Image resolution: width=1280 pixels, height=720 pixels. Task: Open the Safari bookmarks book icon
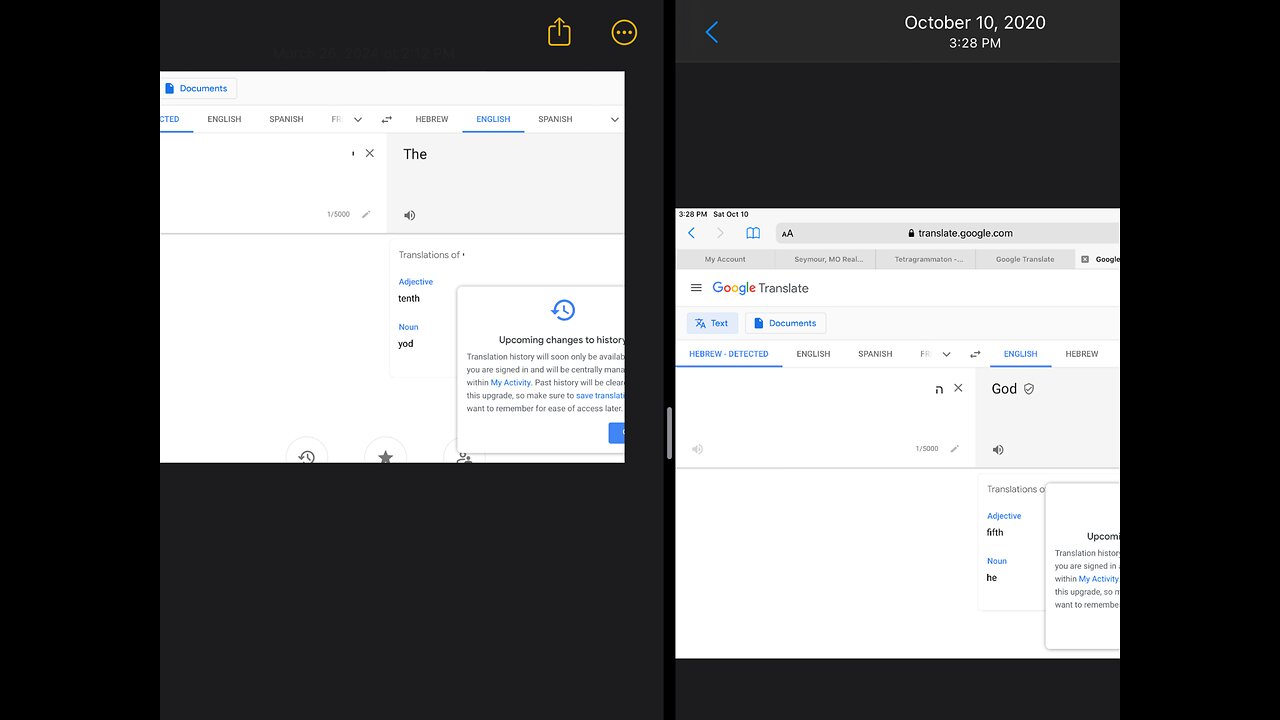click(753, 233)
